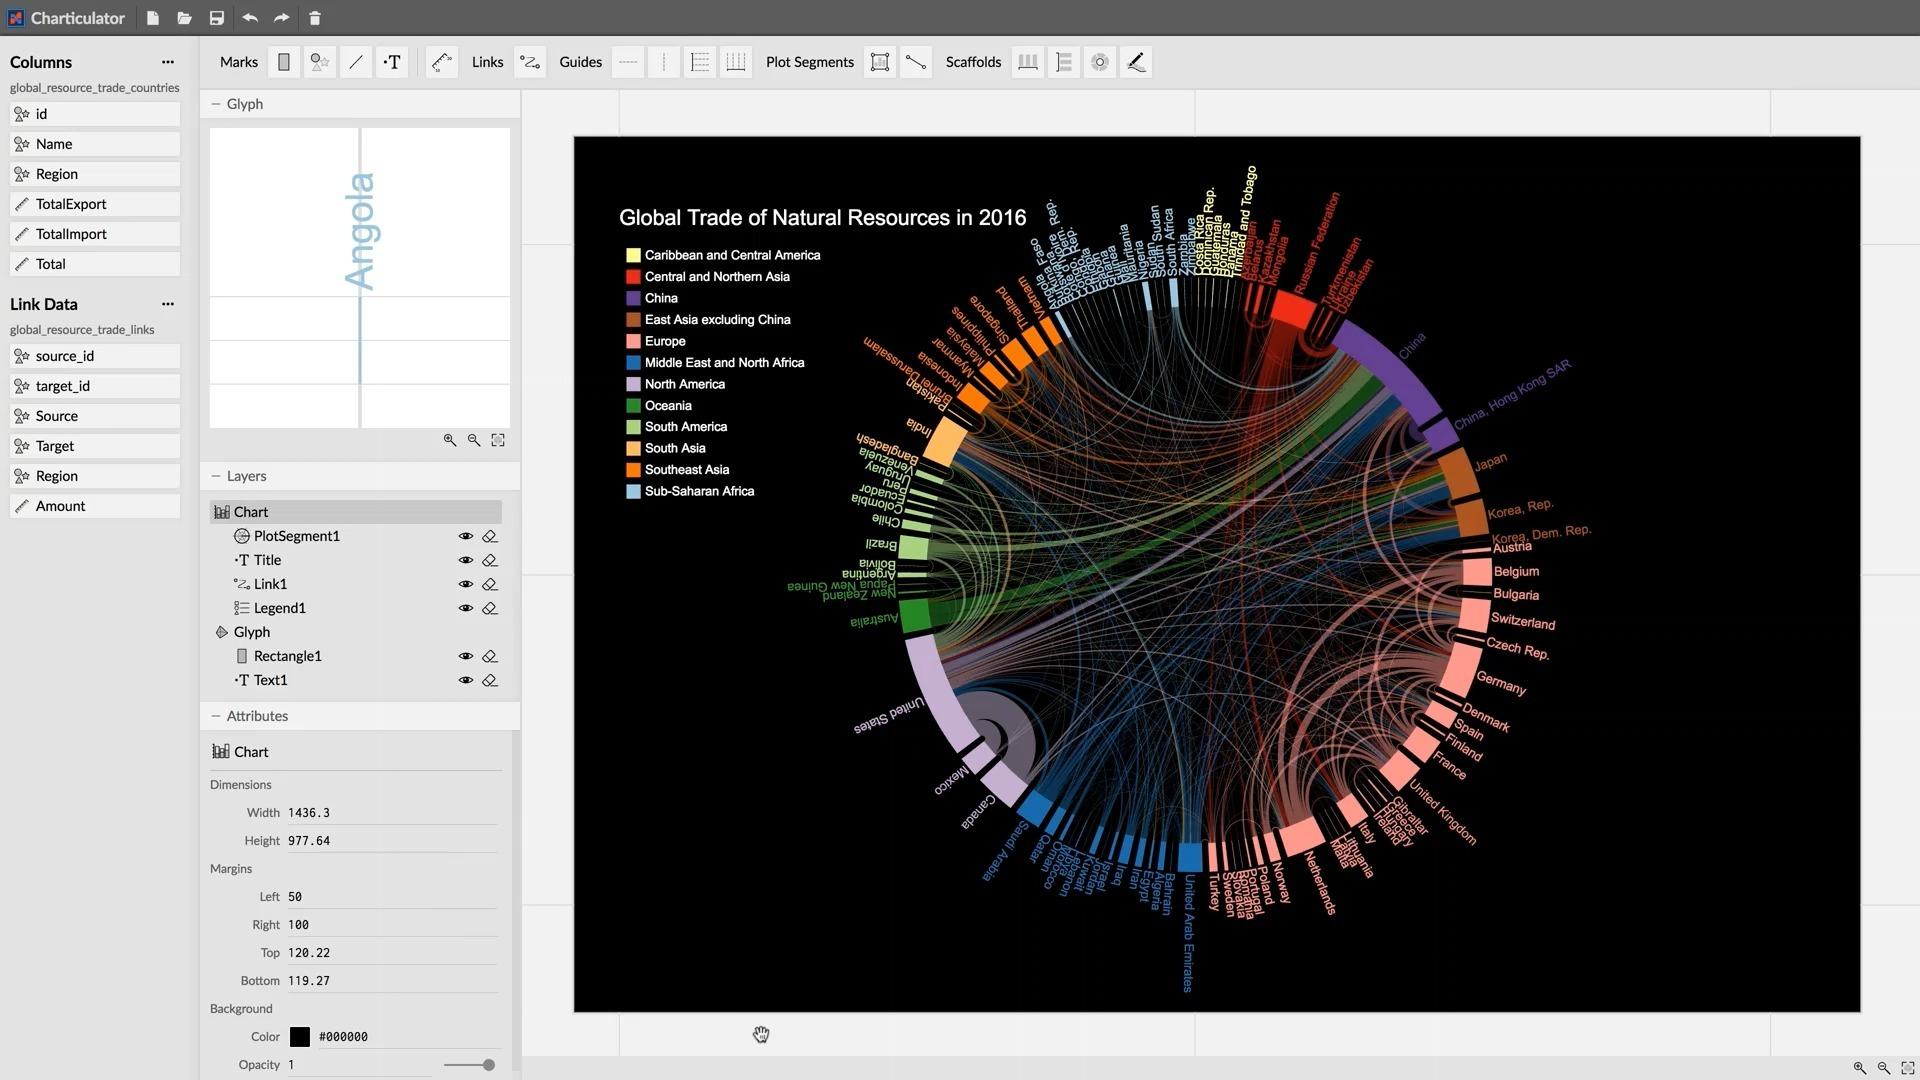This screenshot has width=1920, height=1080.
Task: Choose the Links tool icon
Action: 530,62
